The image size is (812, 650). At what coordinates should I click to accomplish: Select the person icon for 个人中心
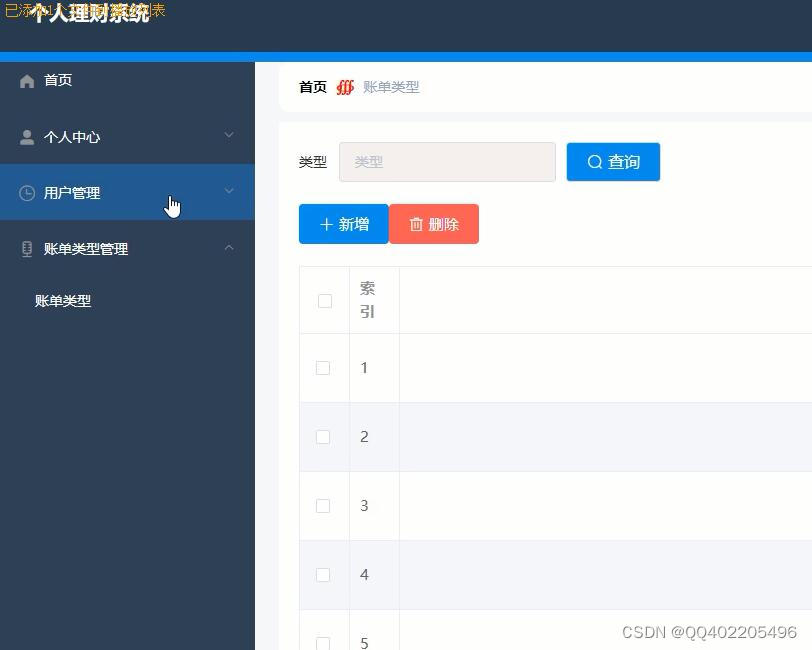pyautogui.click(x=26, y=136)
